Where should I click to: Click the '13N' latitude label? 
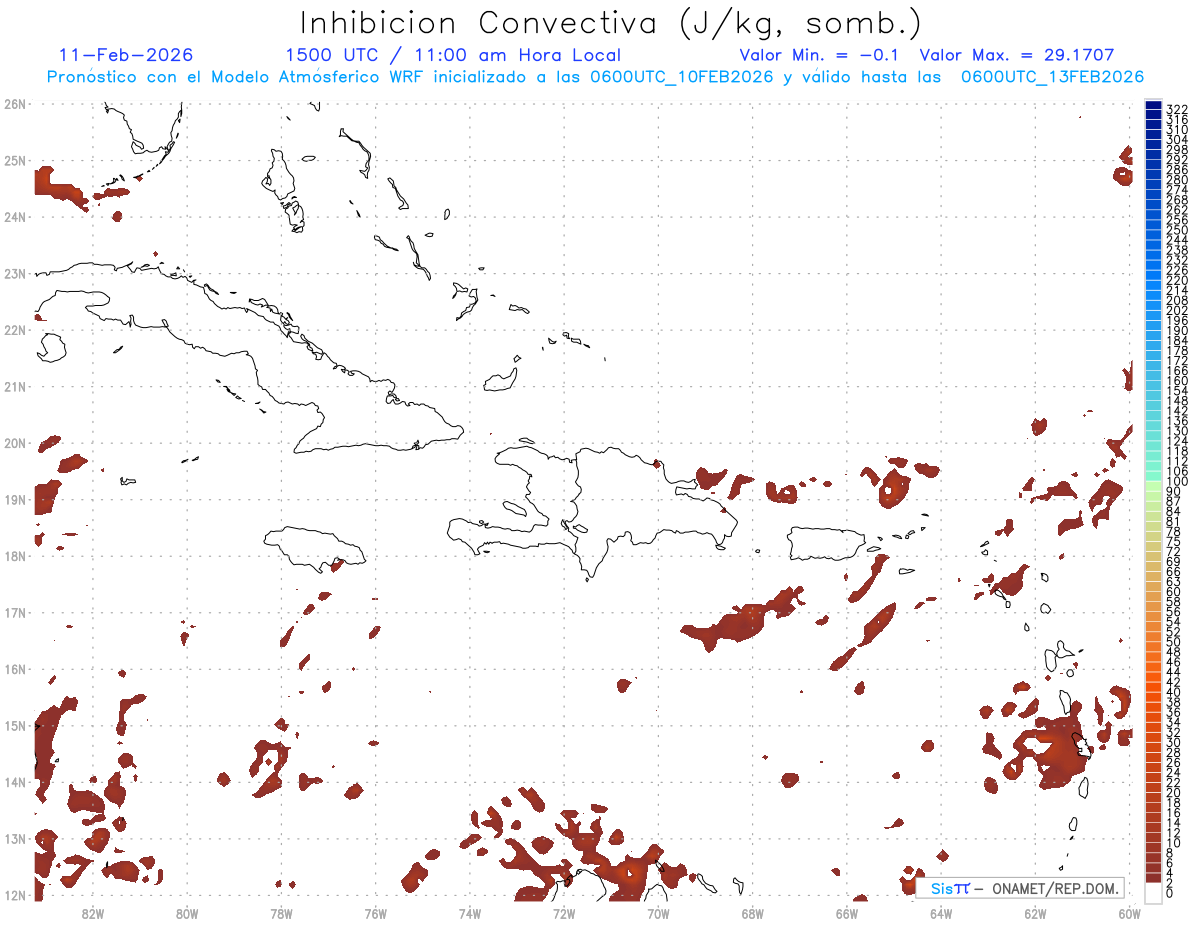[15, 838]
